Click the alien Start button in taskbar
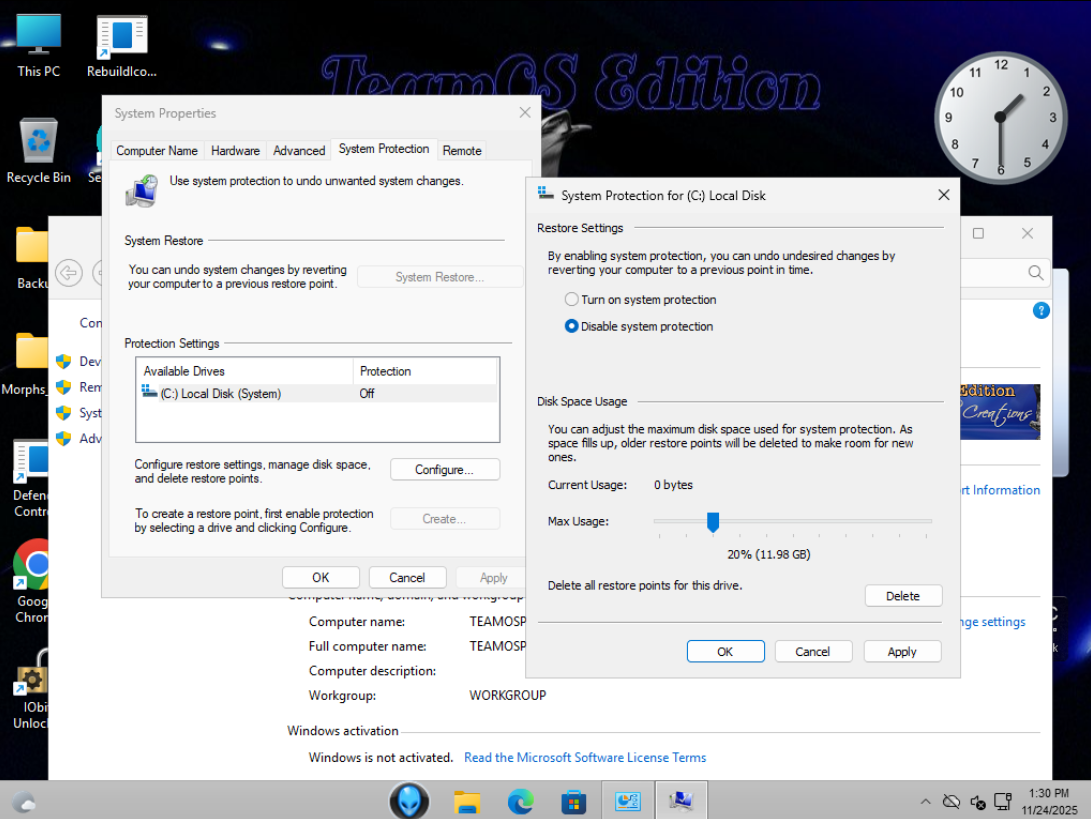Viewport: 1091px width, 819px height. [x=409, y=800]
